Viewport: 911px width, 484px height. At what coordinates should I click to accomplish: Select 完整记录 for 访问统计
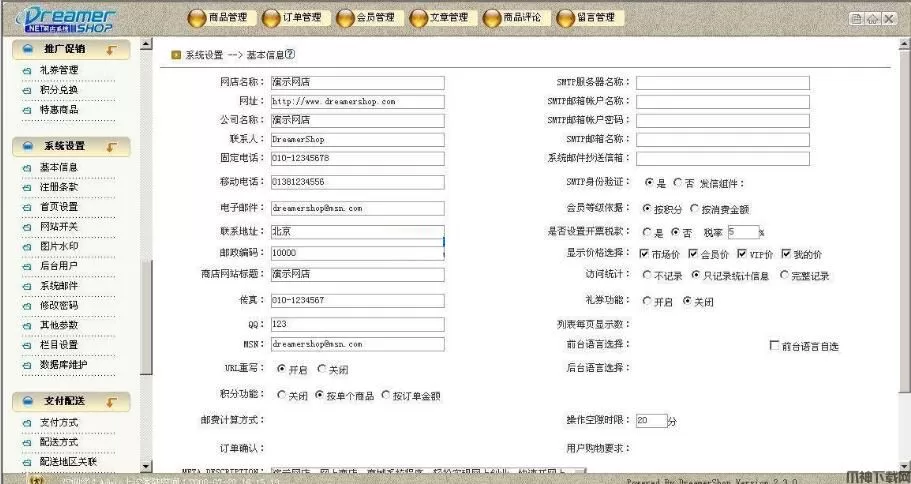(x=785, y=275)
